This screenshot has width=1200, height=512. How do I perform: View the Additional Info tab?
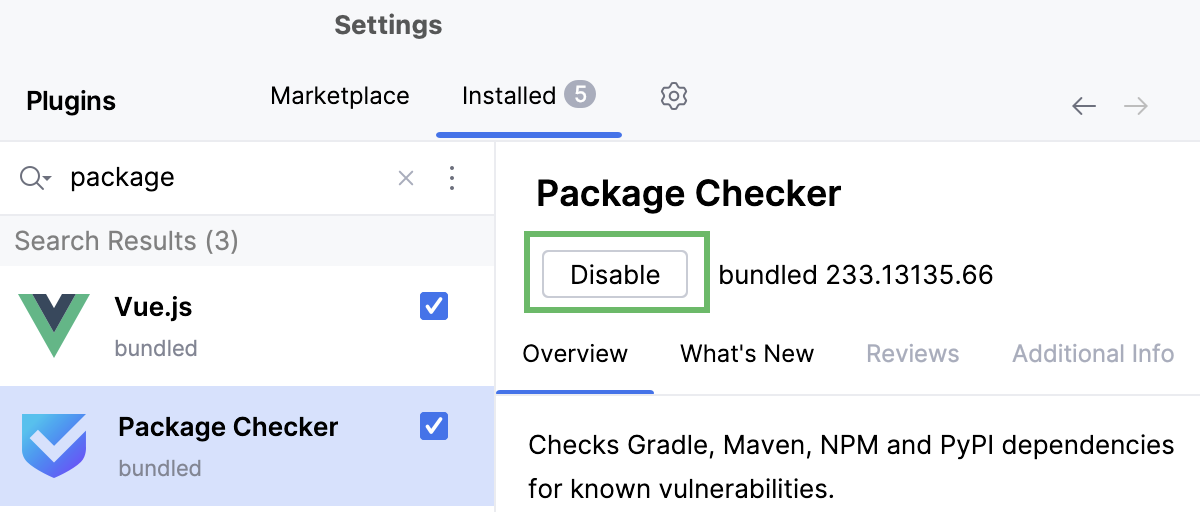coord(1092,354)
